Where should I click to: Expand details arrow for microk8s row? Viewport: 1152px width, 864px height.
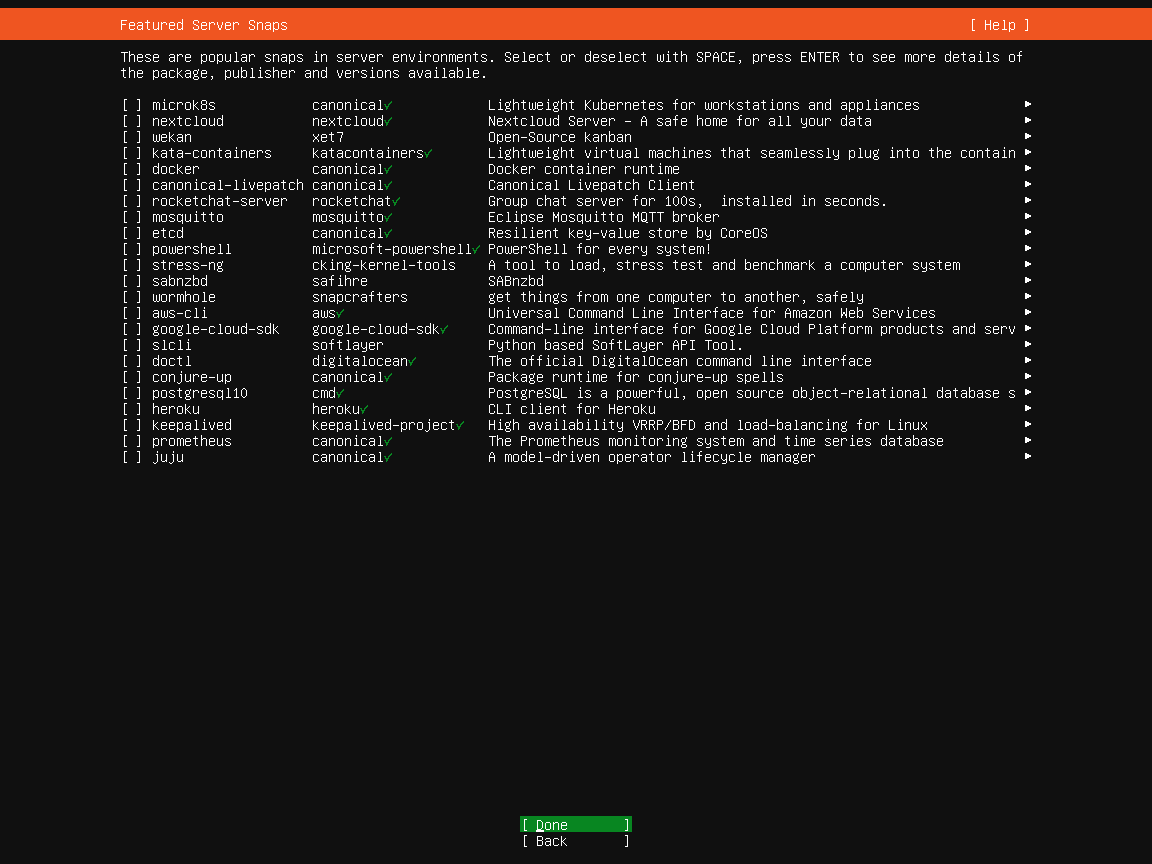click(1028, 104)
